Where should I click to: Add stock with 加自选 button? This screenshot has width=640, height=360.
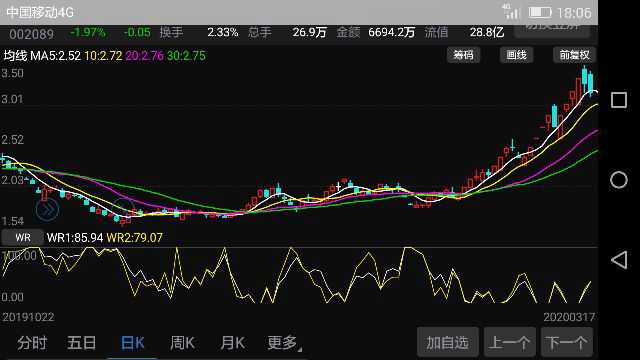click(447, 342)
